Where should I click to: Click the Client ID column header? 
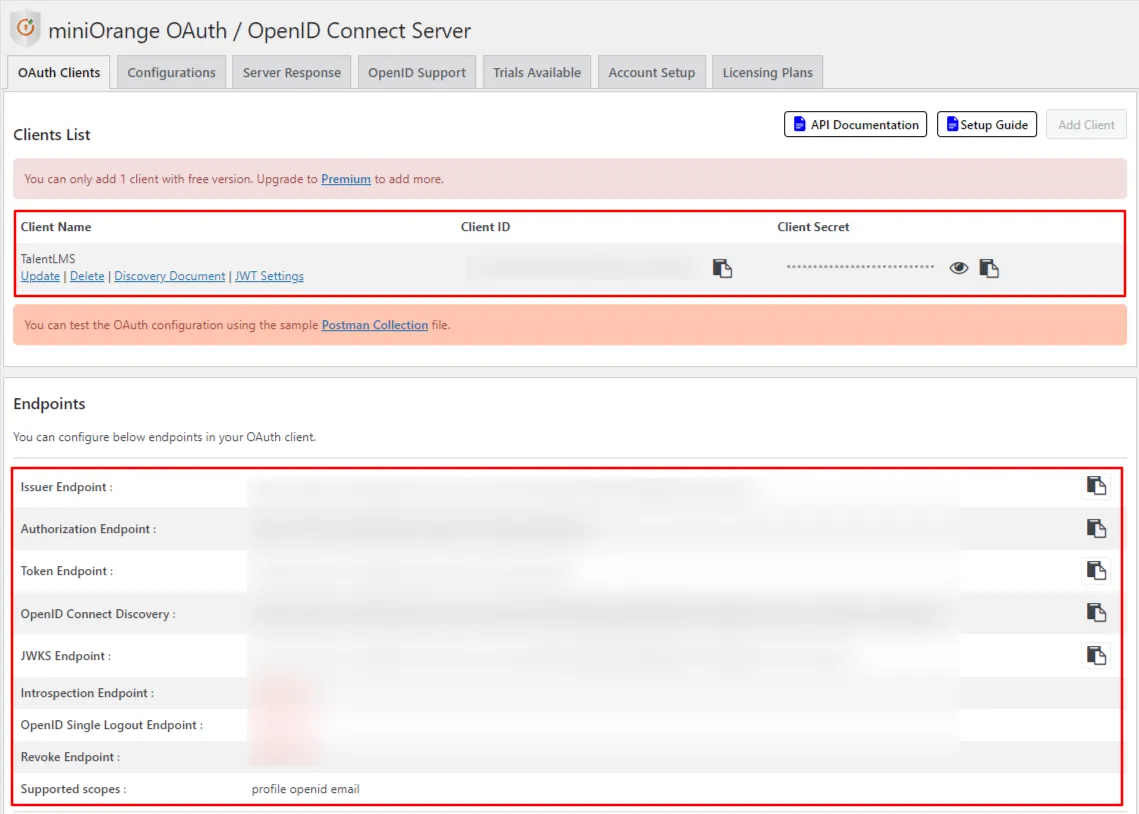click(485, 227)
